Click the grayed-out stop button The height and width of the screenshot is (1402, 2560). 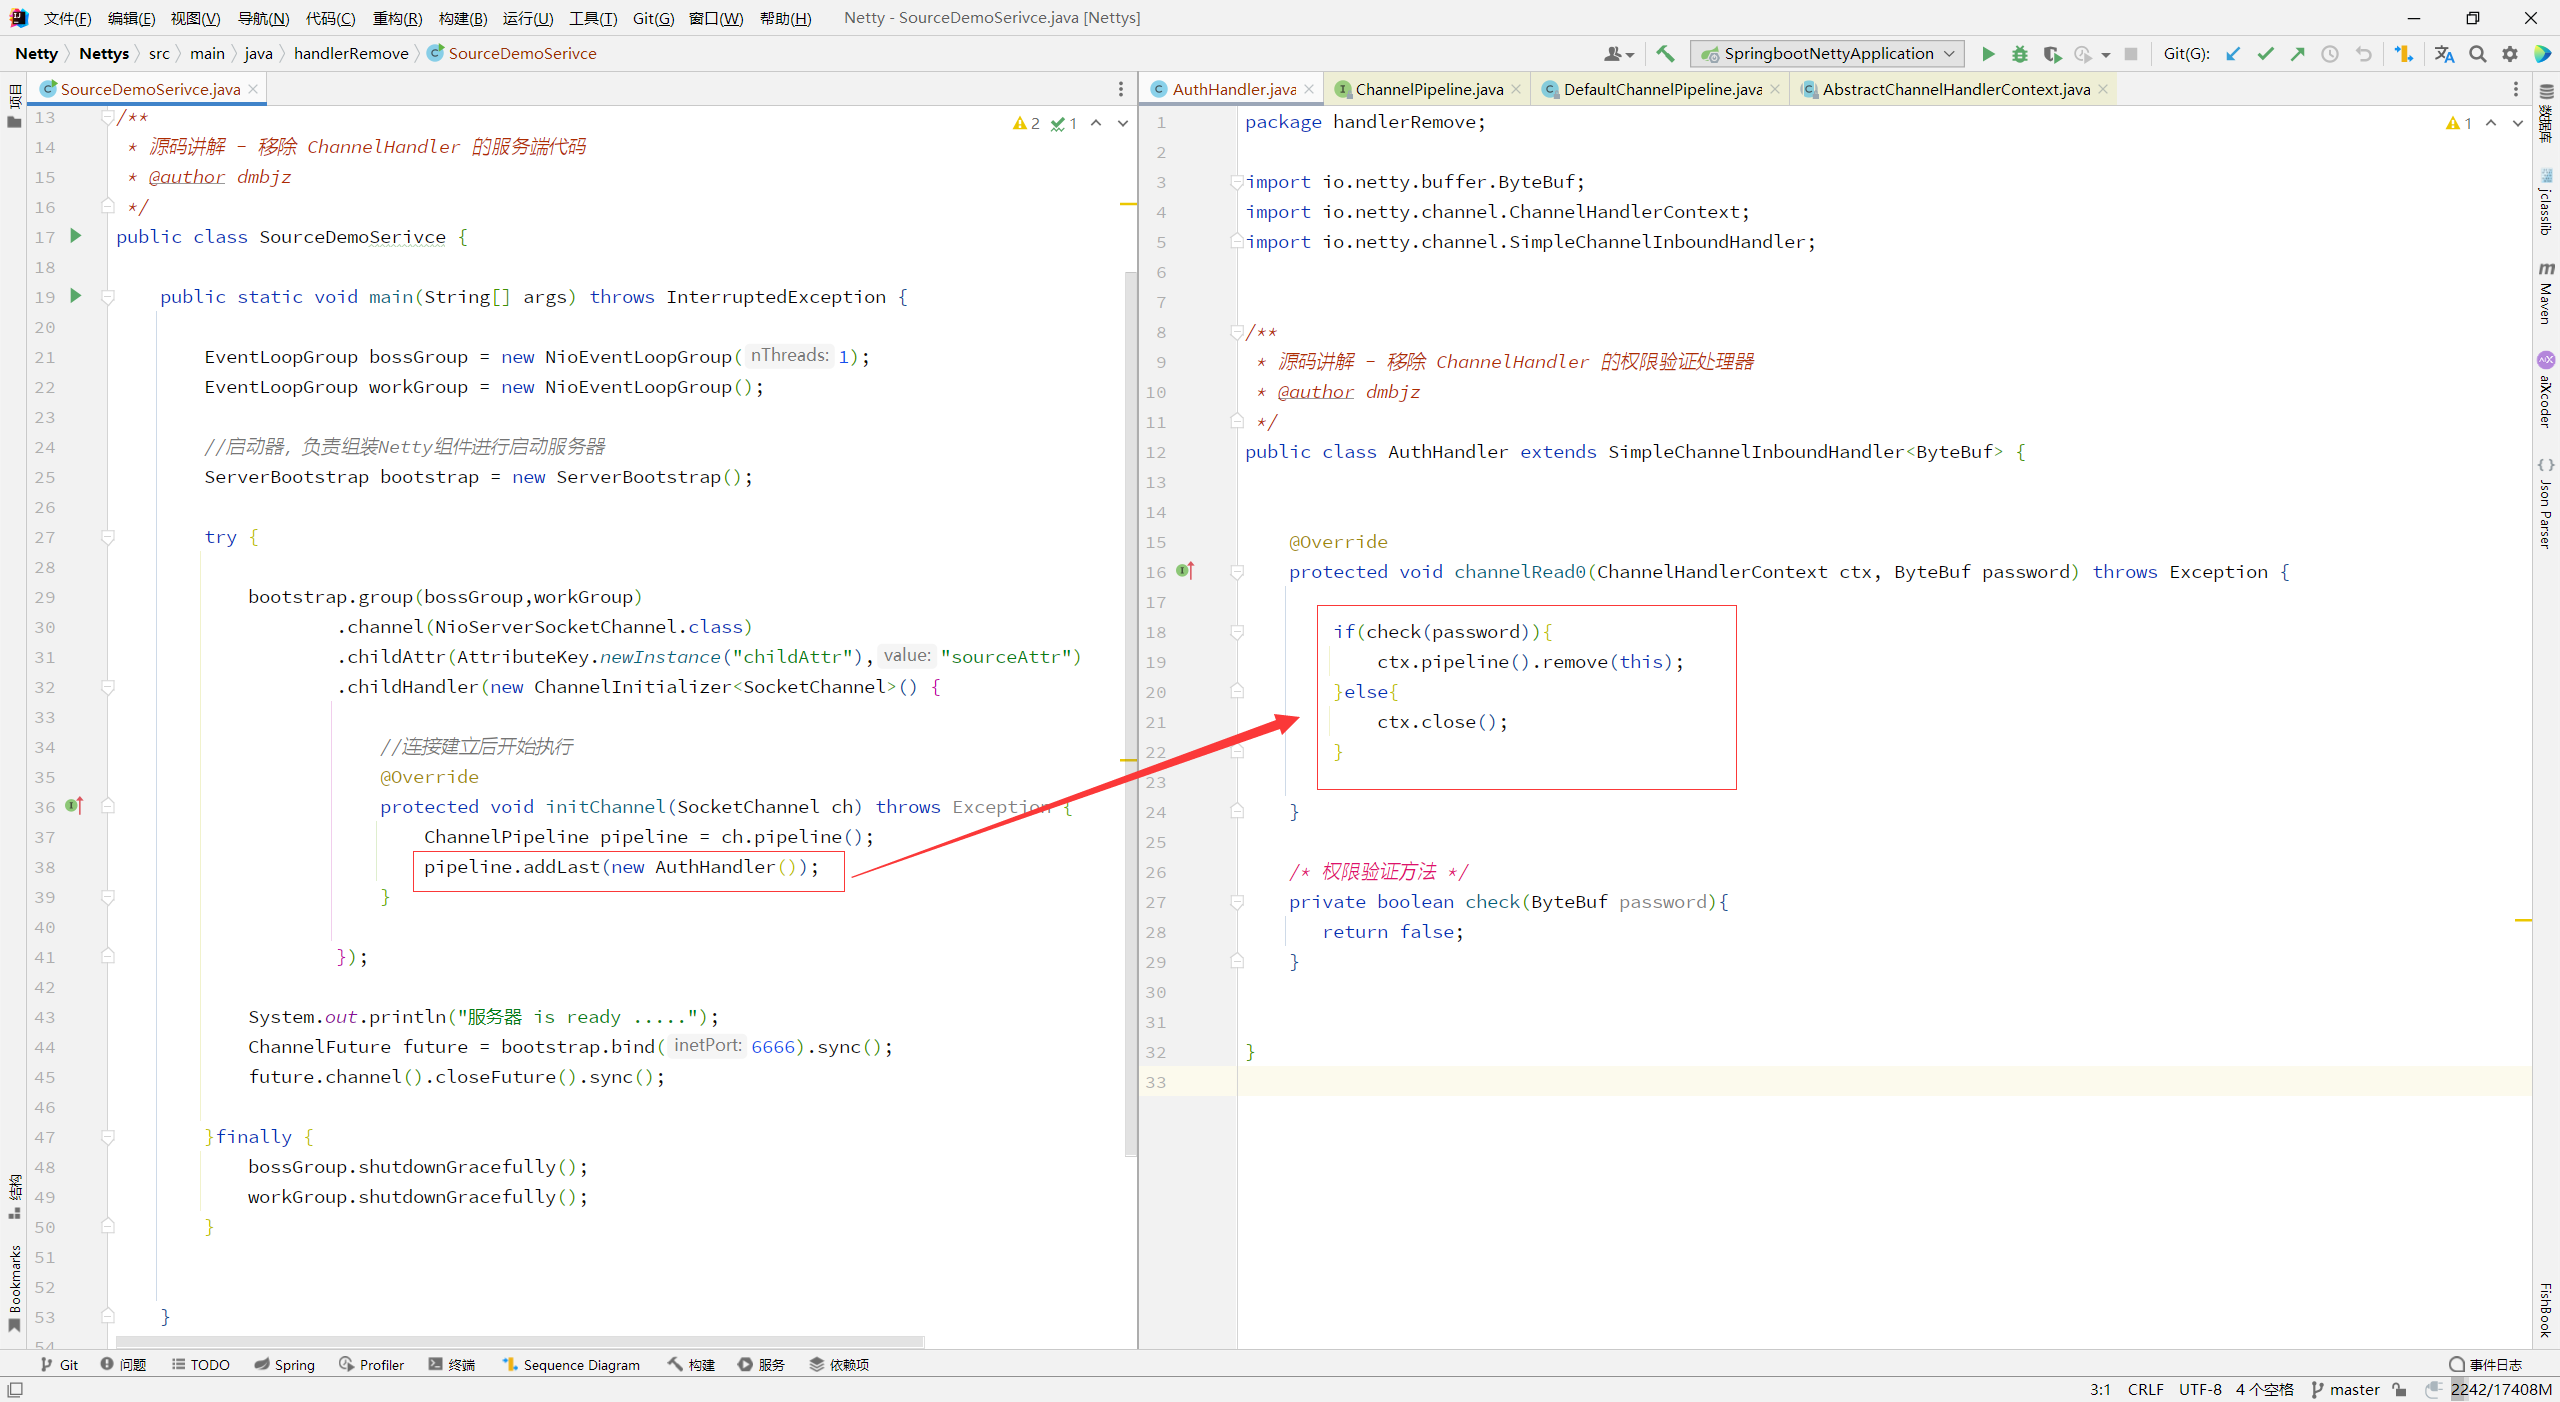click(x=2131, y=54)
